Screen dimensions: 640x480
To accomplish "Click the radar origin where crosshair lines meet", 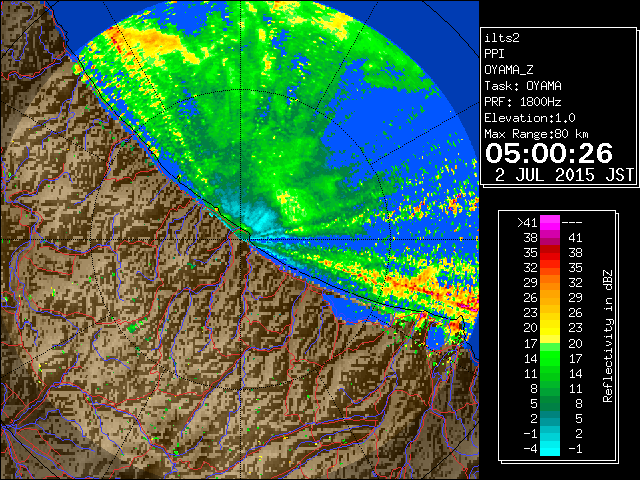I will [241, 240].
